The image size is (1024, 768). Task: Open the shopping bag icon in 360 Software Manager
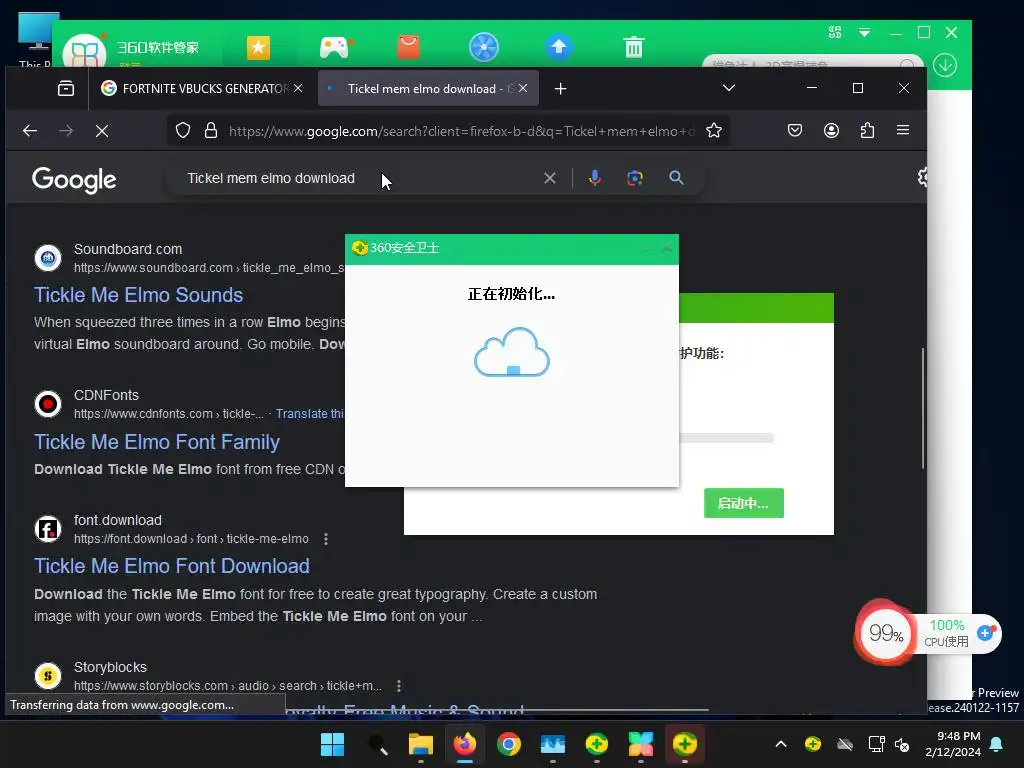point(409,47)
